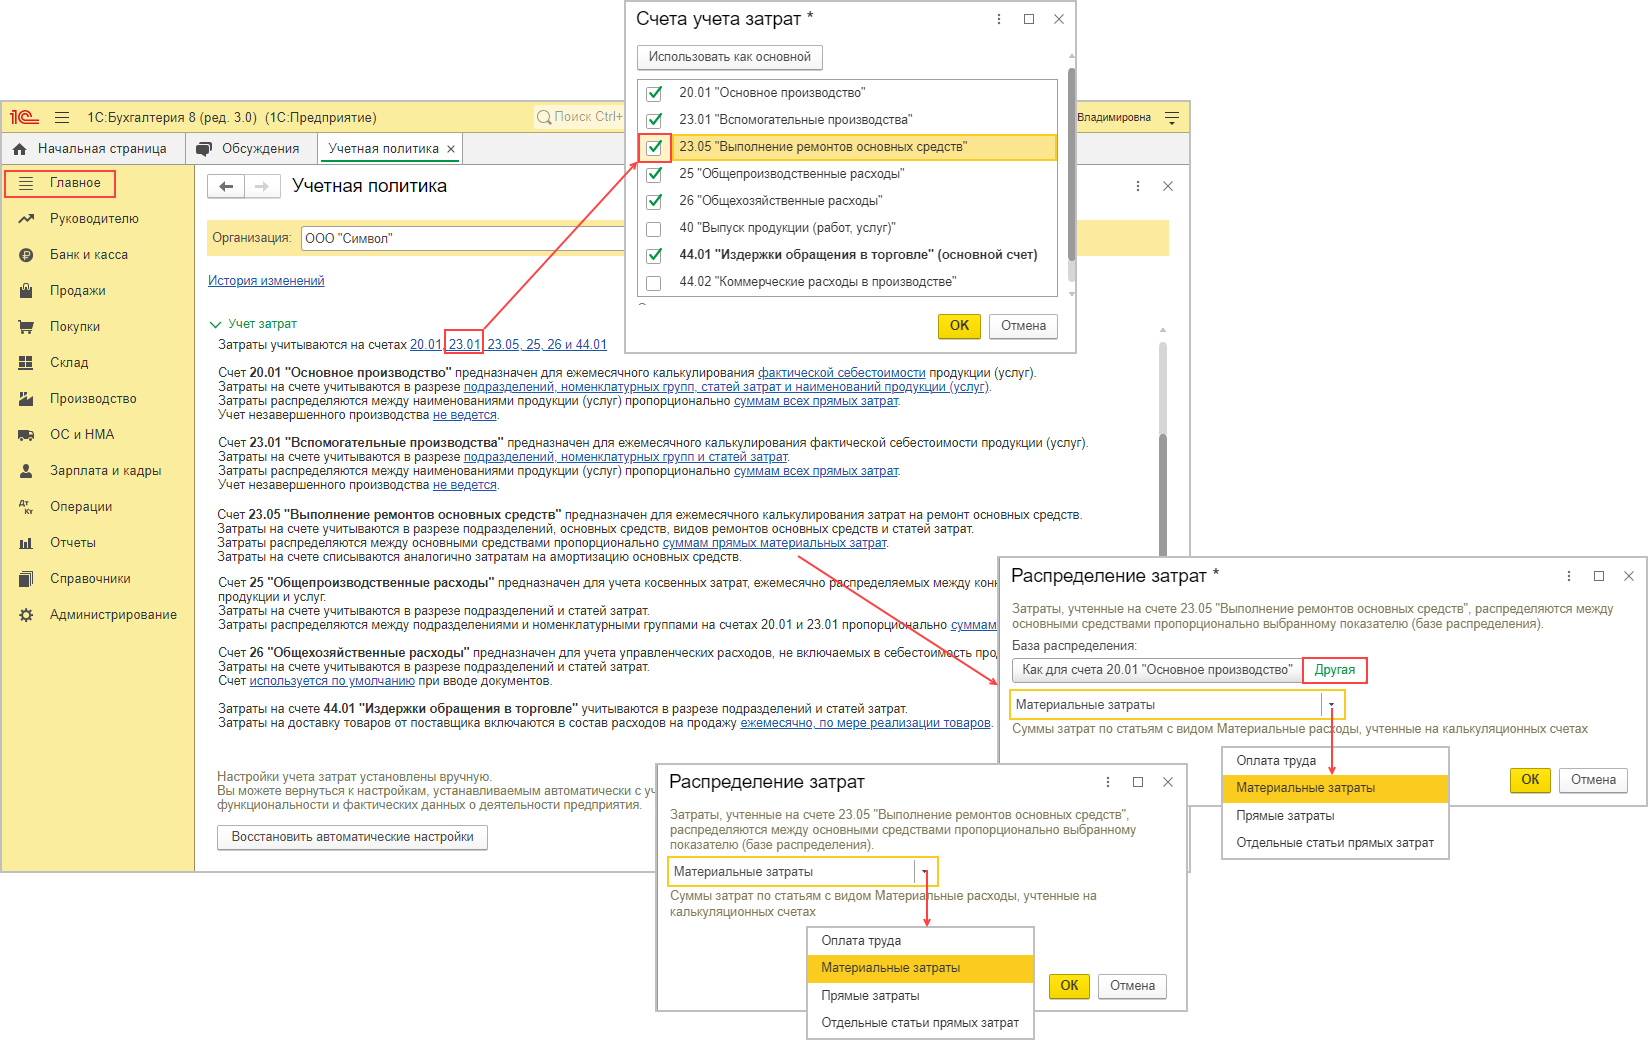Image resolution: width=1648 pixels, height=1040 pixels.
Task: Collapse the Учет затрат section
Action: pyautogui.click(x=214, y=324)
